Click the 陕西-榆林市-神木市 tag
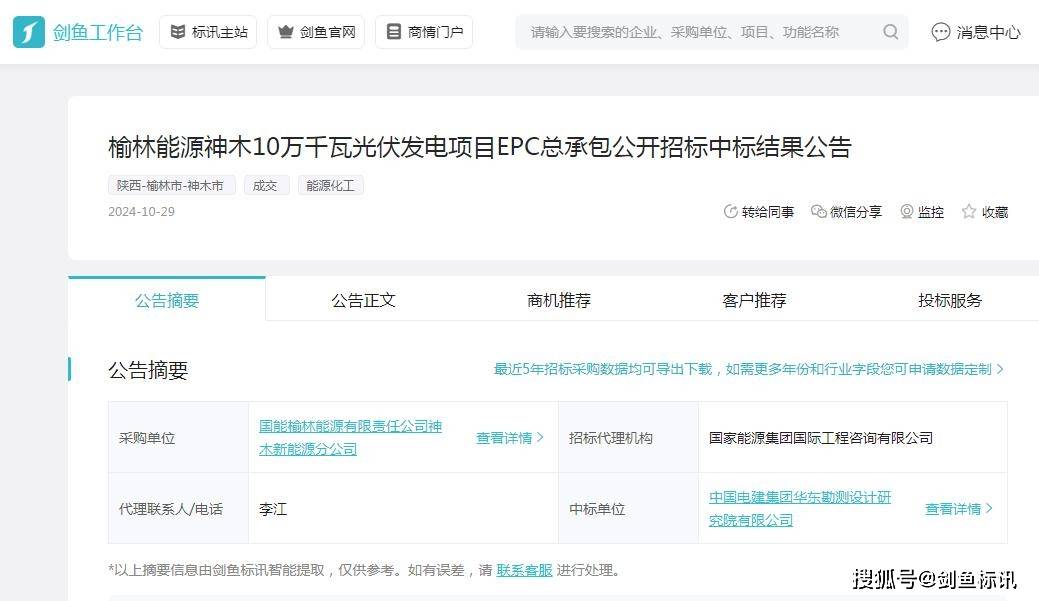Screen dimensions: 1039x601 click(171, 186)
